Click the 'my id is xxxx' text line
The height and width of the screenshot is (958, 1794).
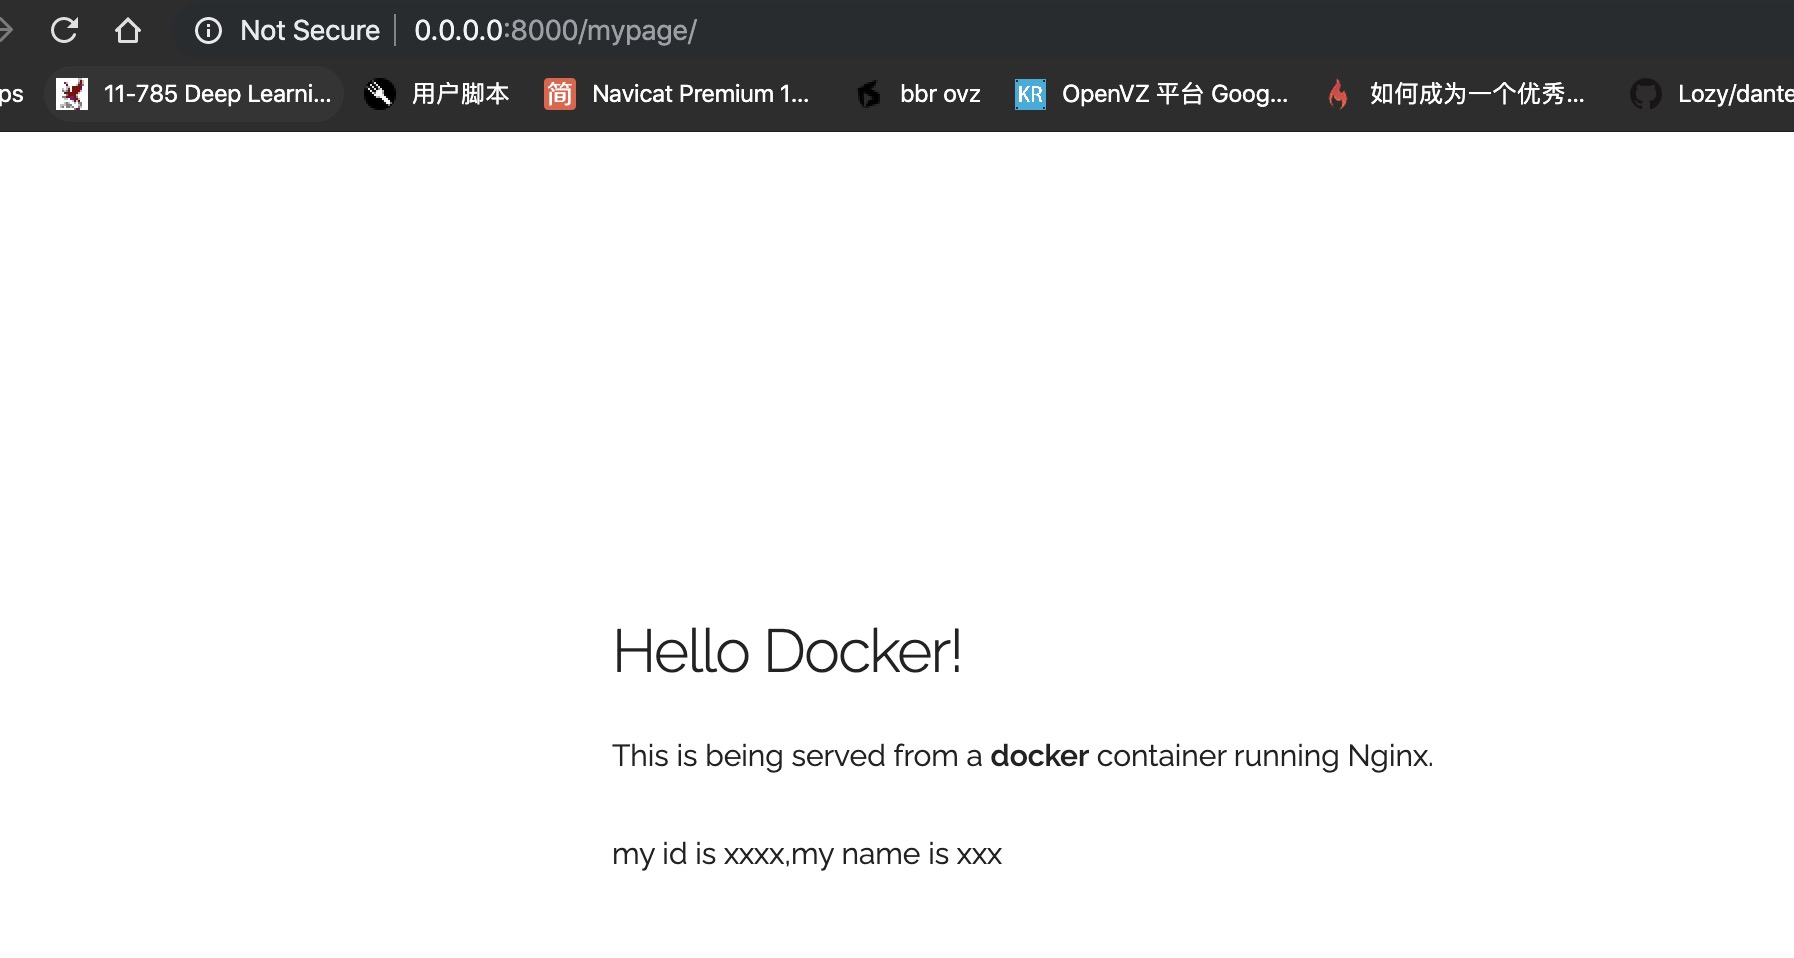(806, 854)
